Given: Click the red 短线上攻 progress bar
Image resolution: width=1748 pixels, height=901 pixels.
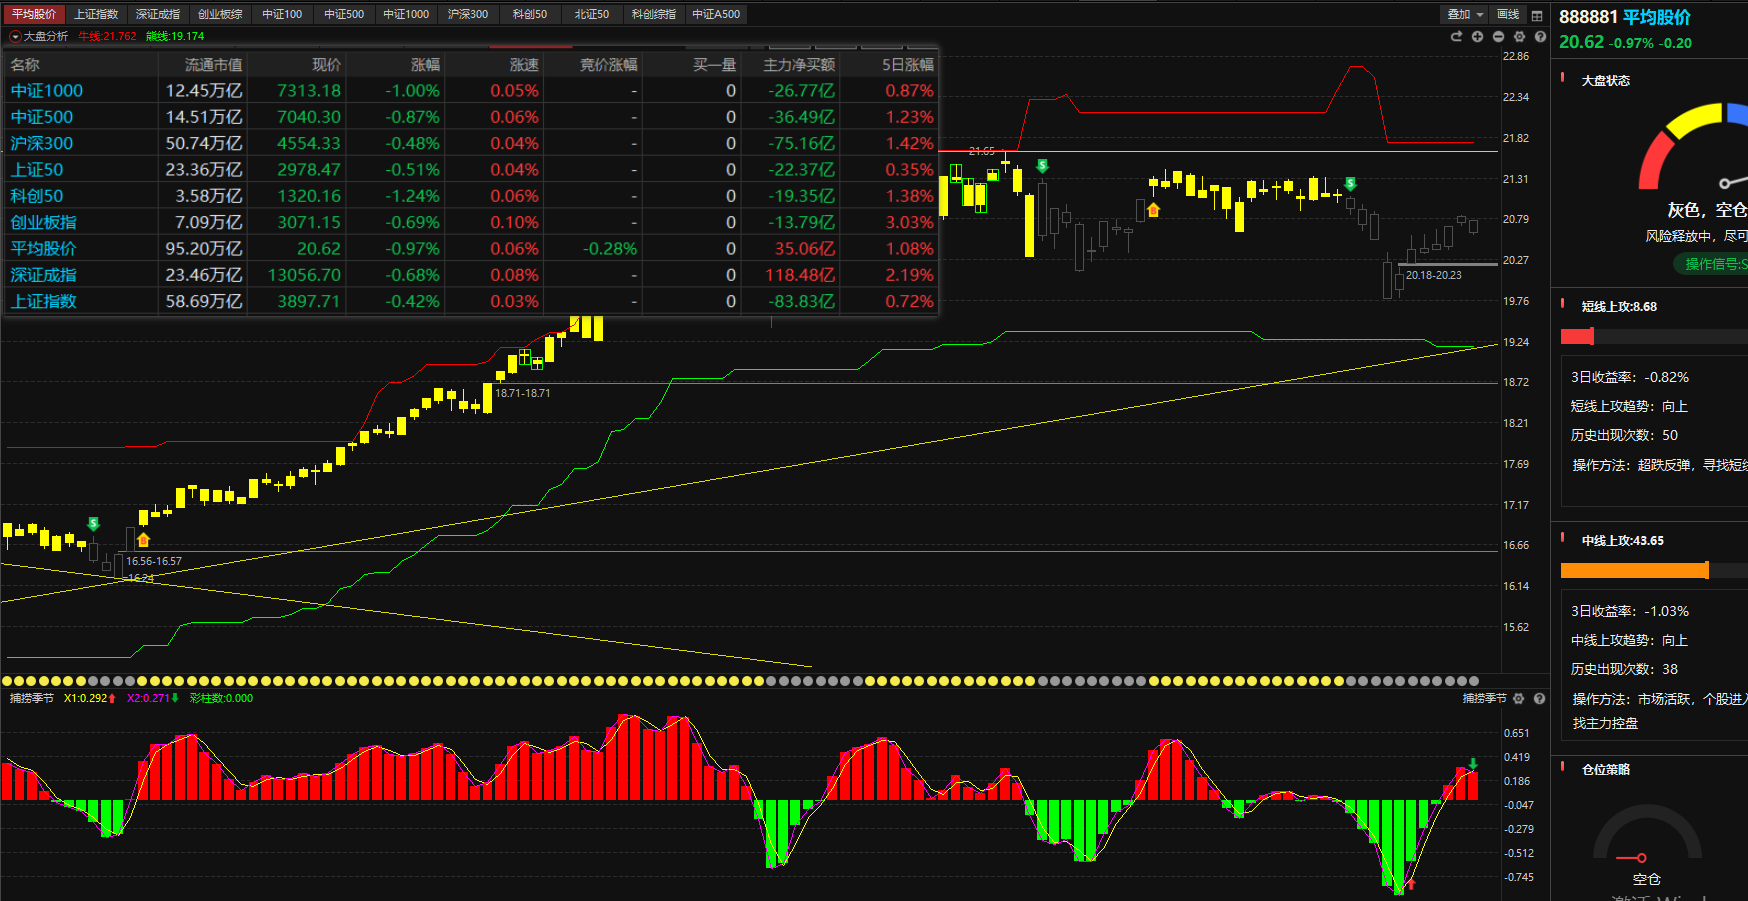Looking at the screenshot, I should point(1577,337).
